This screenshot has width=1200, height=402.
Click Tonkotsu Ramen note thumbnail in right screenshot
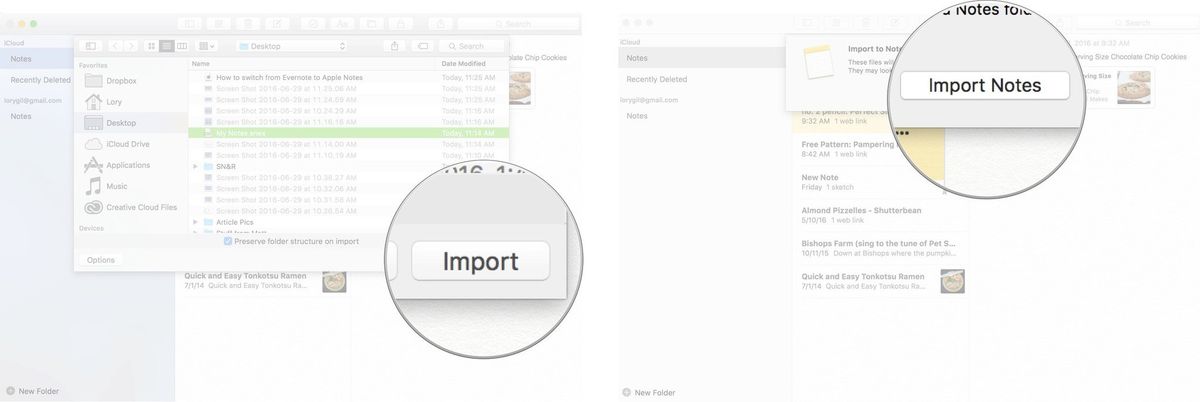pyautogui.click(x=951, y=281)
